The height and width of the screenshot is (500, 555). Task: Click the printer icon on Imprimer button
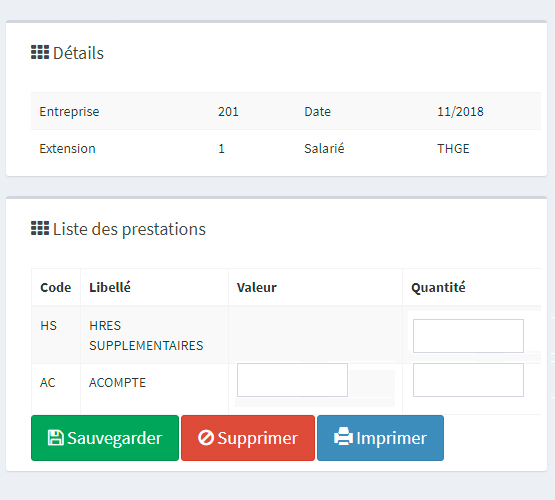pyautogui.click(x=343, y=437)
